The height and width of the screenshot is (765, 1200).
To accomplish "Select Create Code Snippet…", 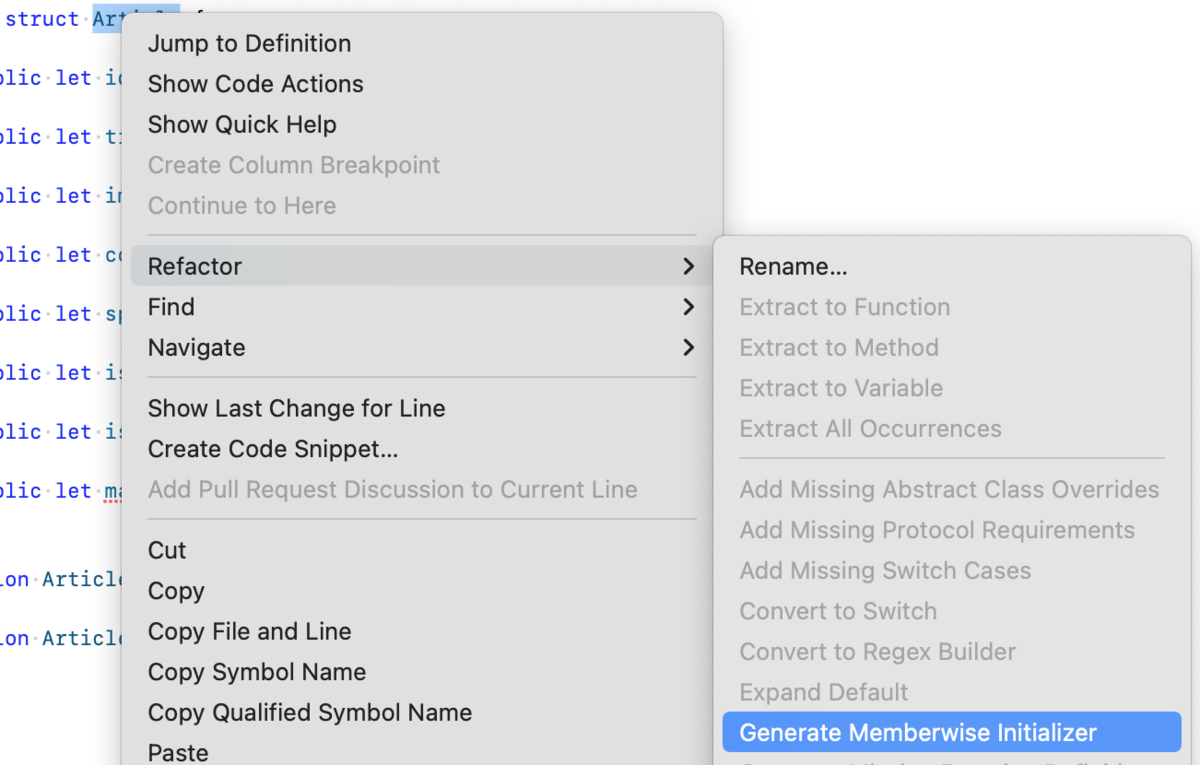I will pyautogui.click(x=273, y=449).
